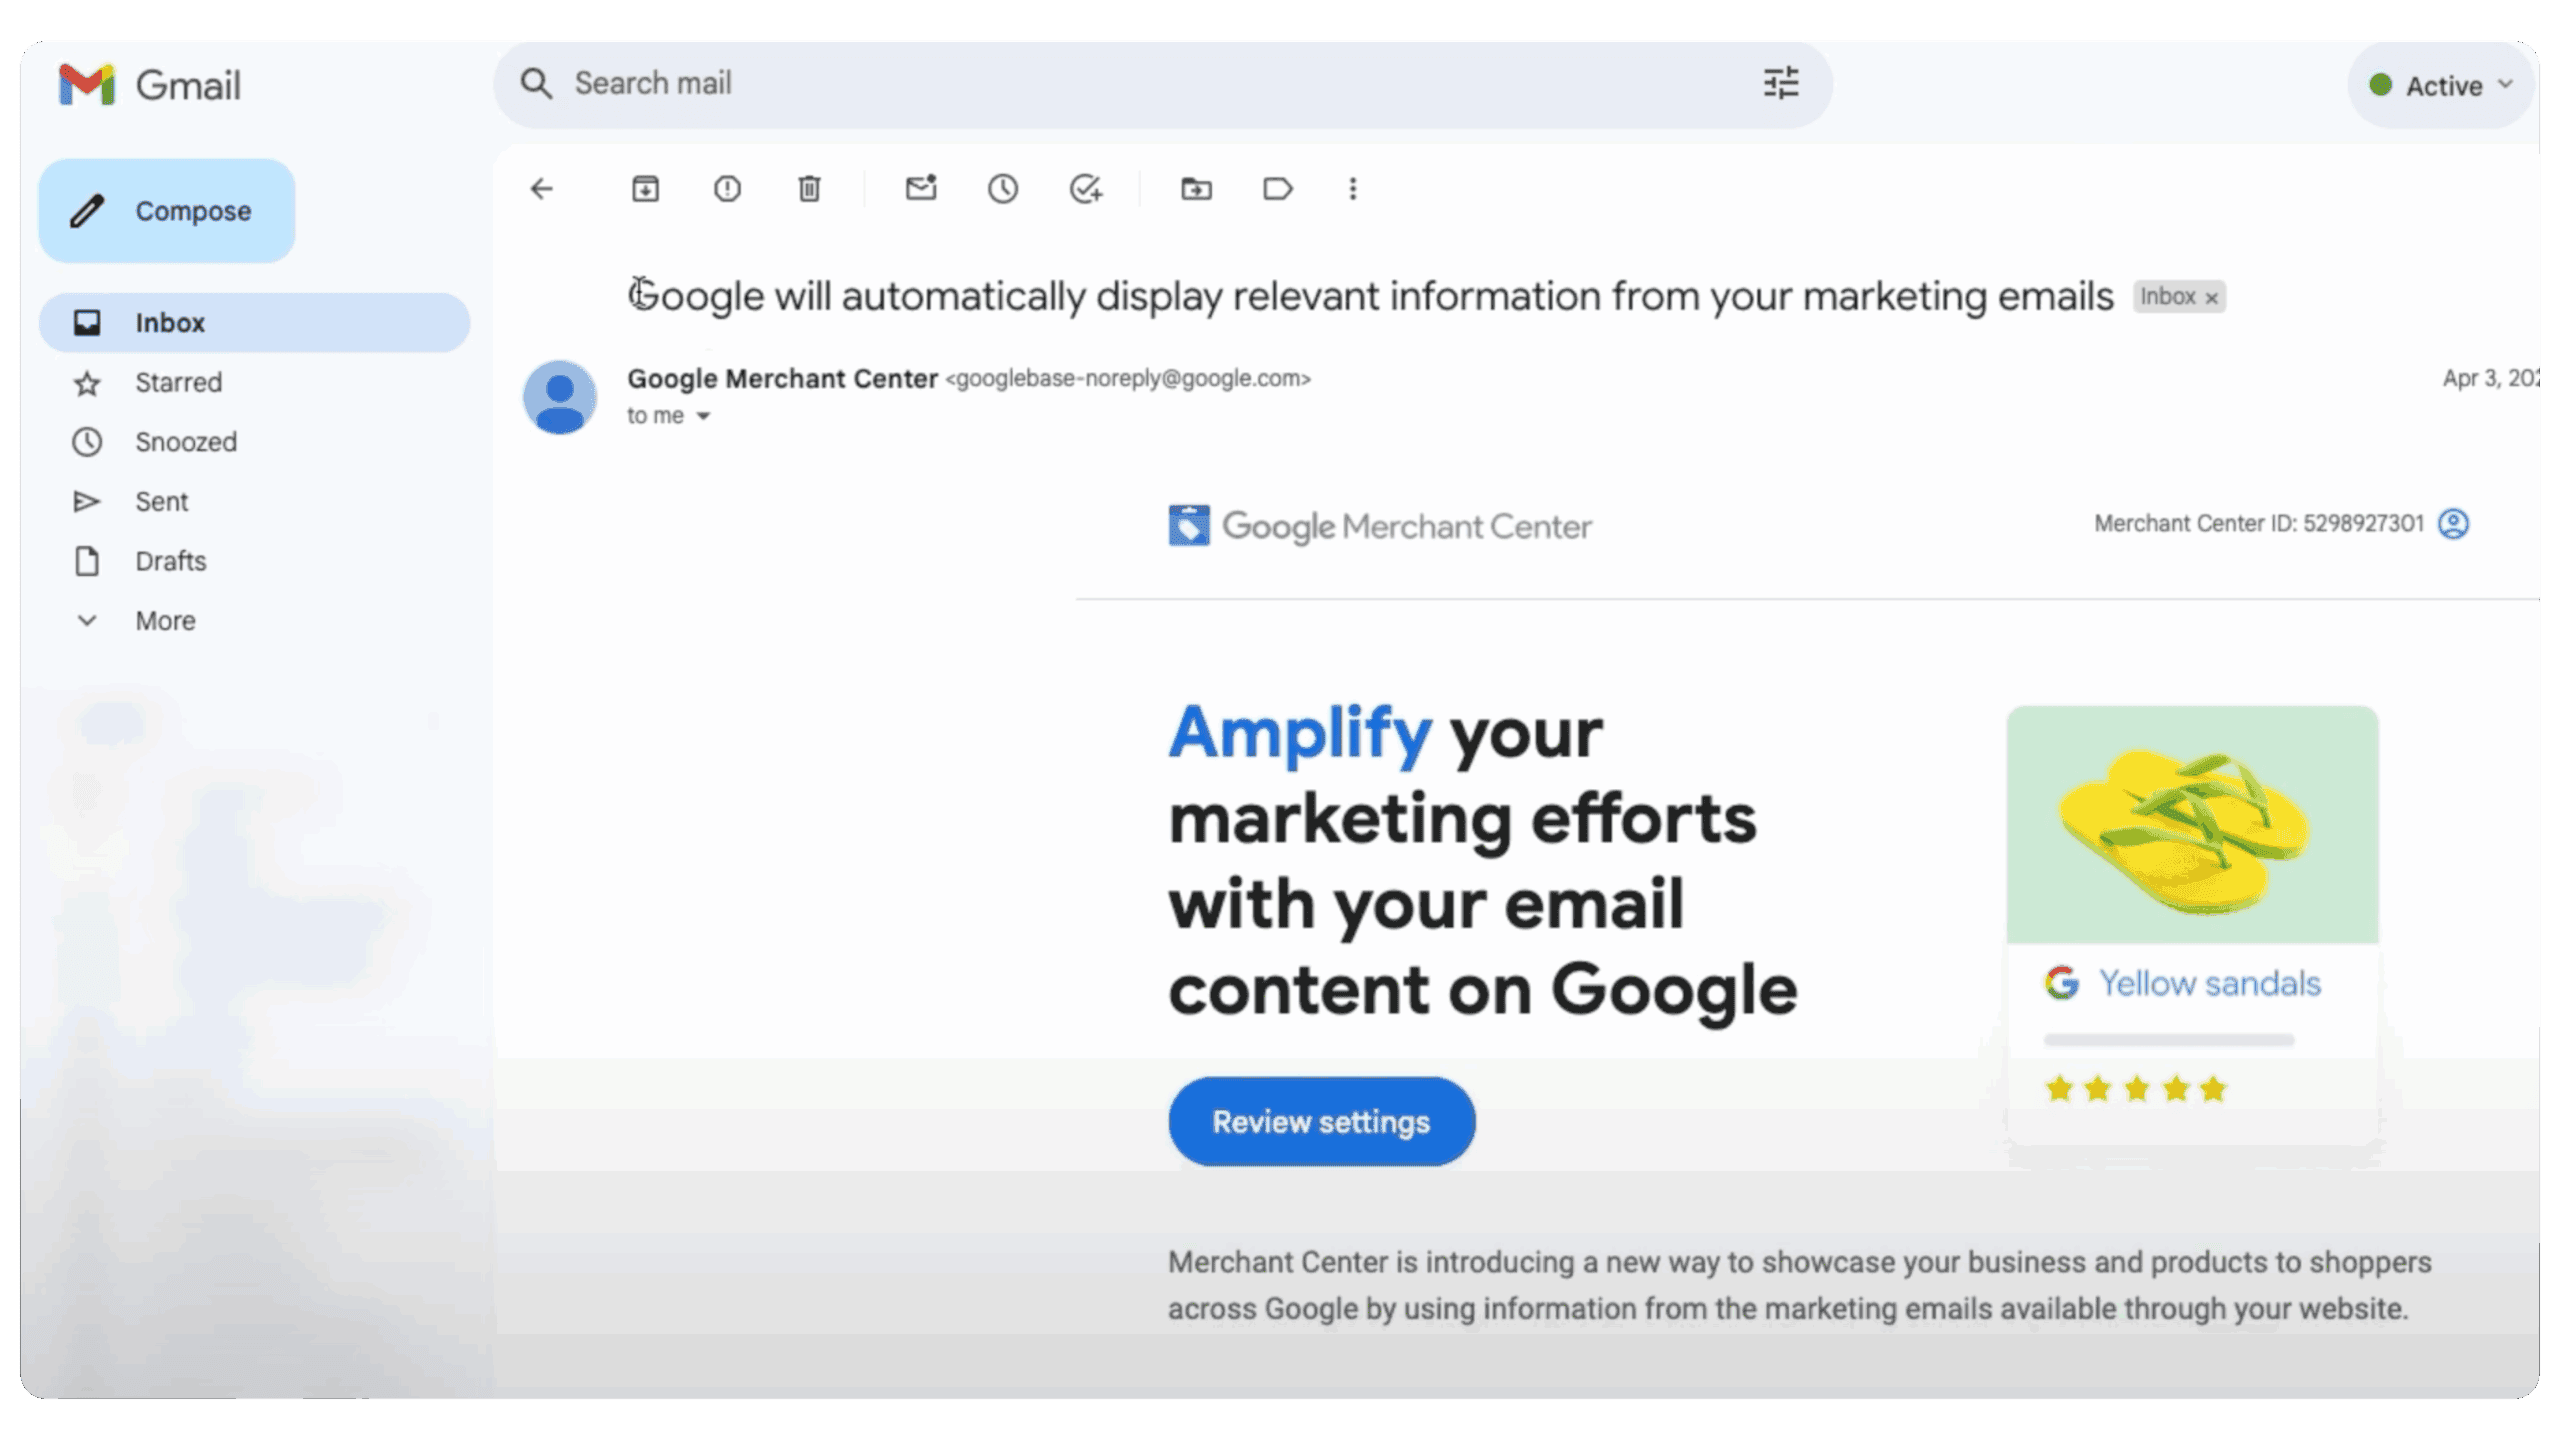The height and width of the screenshot is (1440, 2560).
Task: Add email to Tasks
Action: pyautogui.click(x=1085, y=189)
